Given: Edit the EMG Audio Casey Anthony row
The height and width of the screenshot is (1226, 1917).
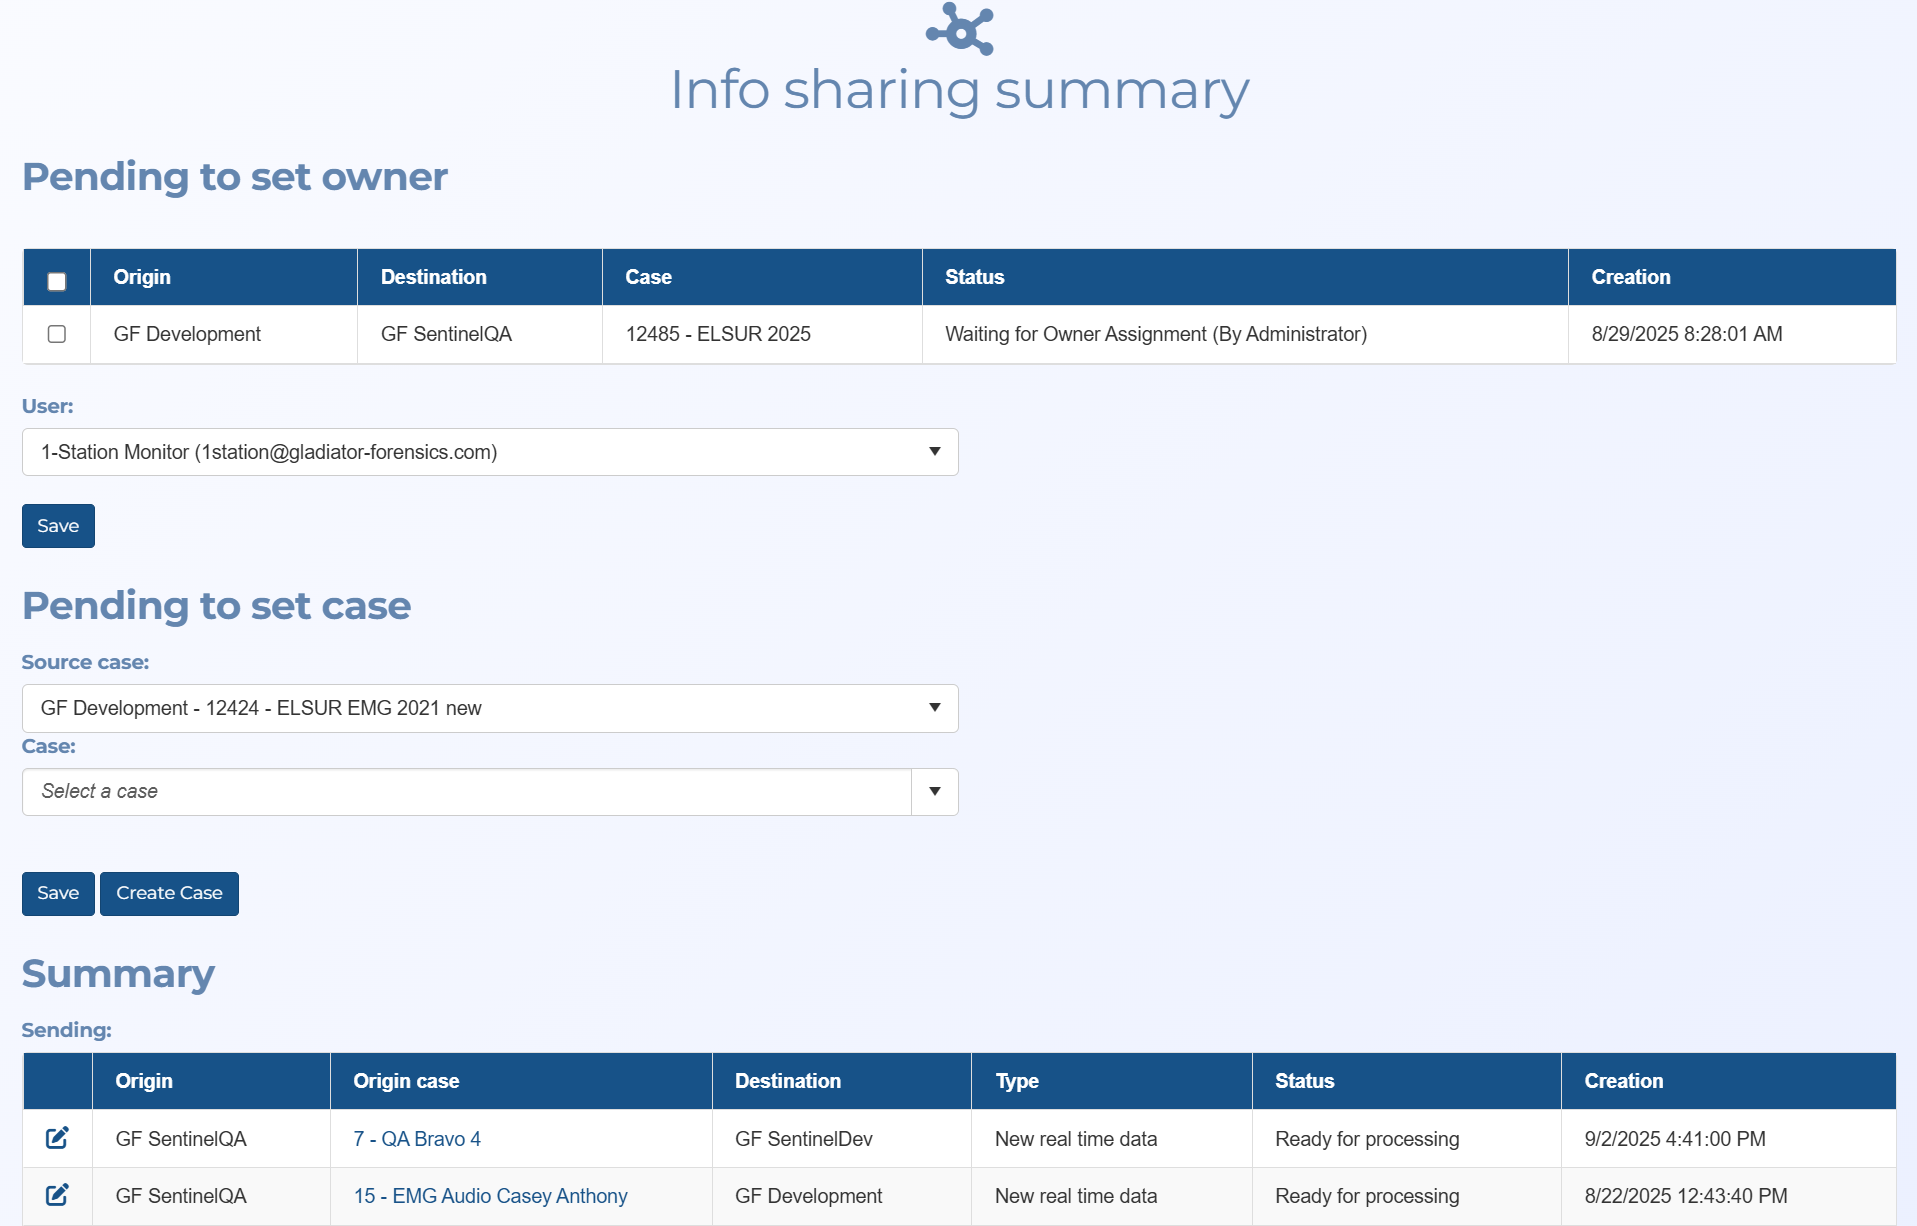Looking at the screenshot, I should pos(57,1195).
